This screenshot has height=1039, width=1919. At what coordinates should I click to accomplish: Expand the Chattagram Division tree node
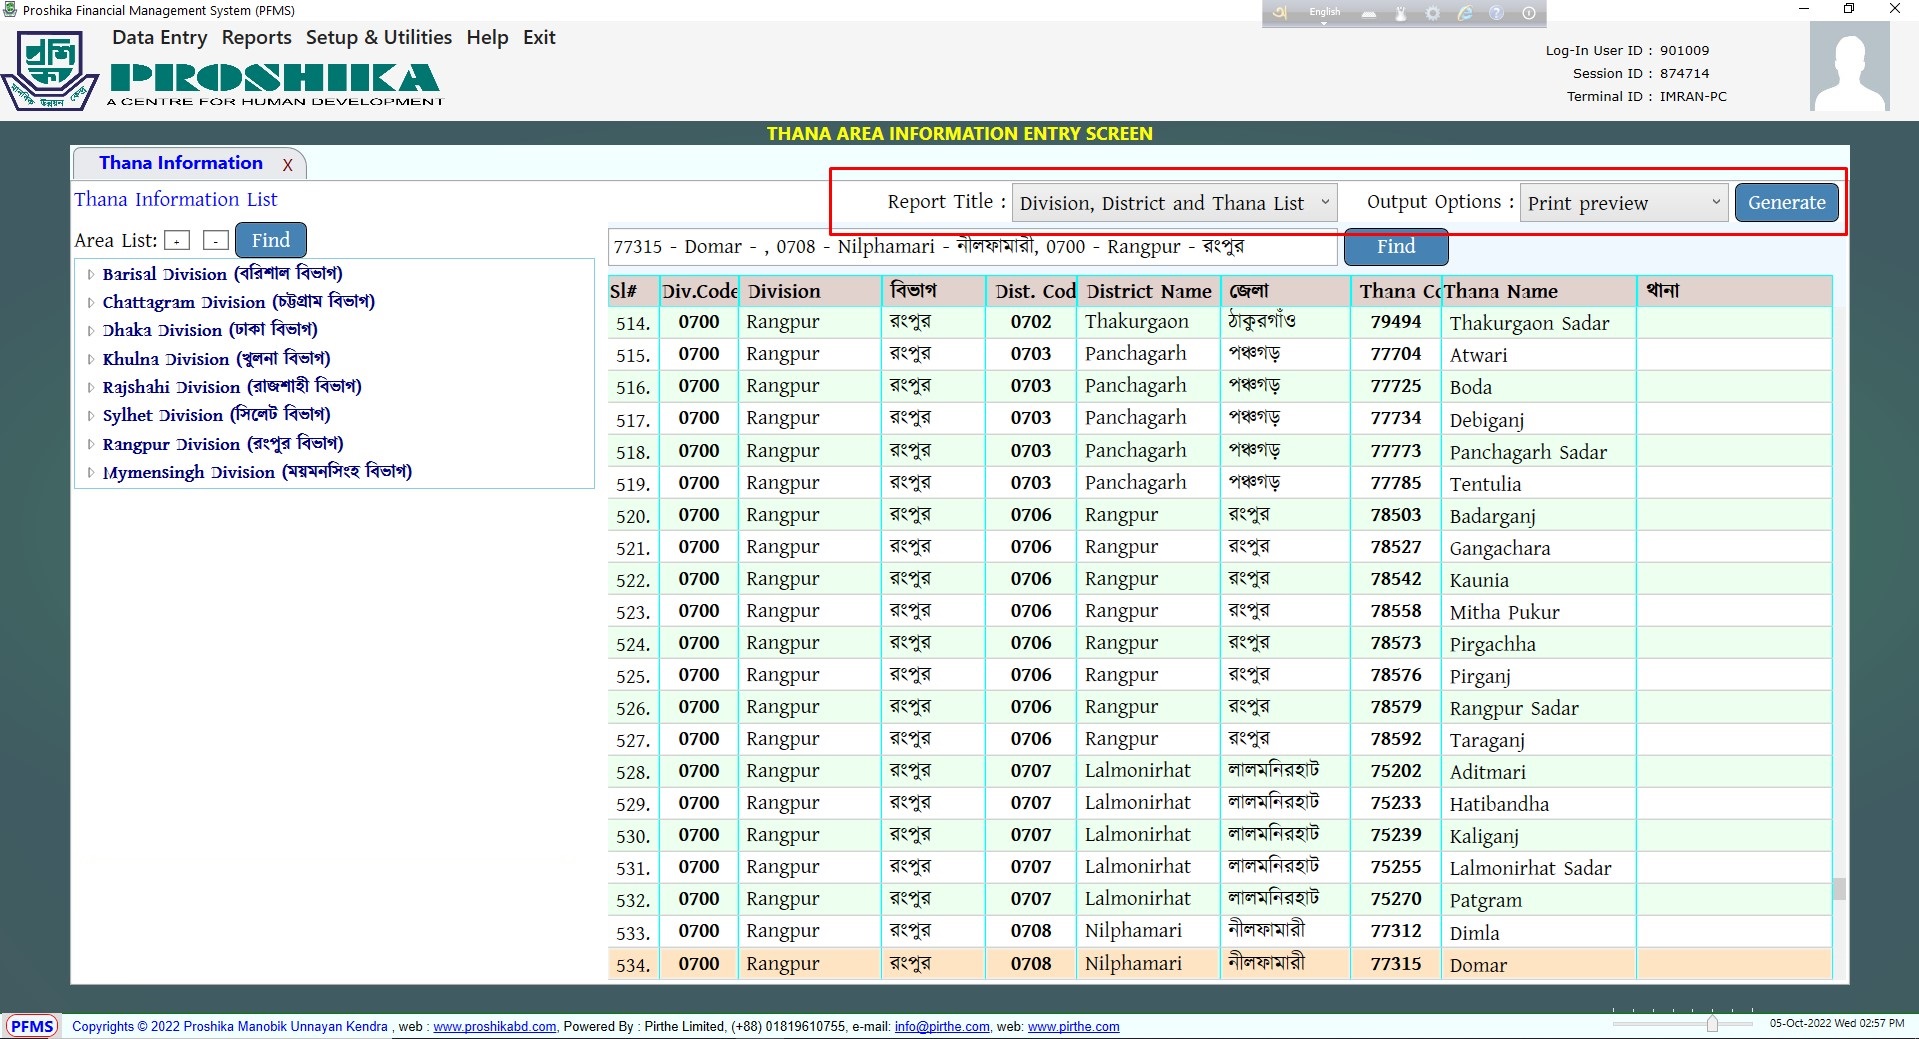91,302
